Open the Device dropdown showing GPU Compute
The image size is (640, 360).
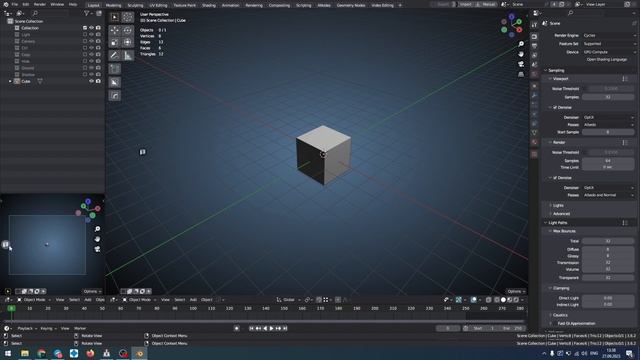(x=609, y=52)
